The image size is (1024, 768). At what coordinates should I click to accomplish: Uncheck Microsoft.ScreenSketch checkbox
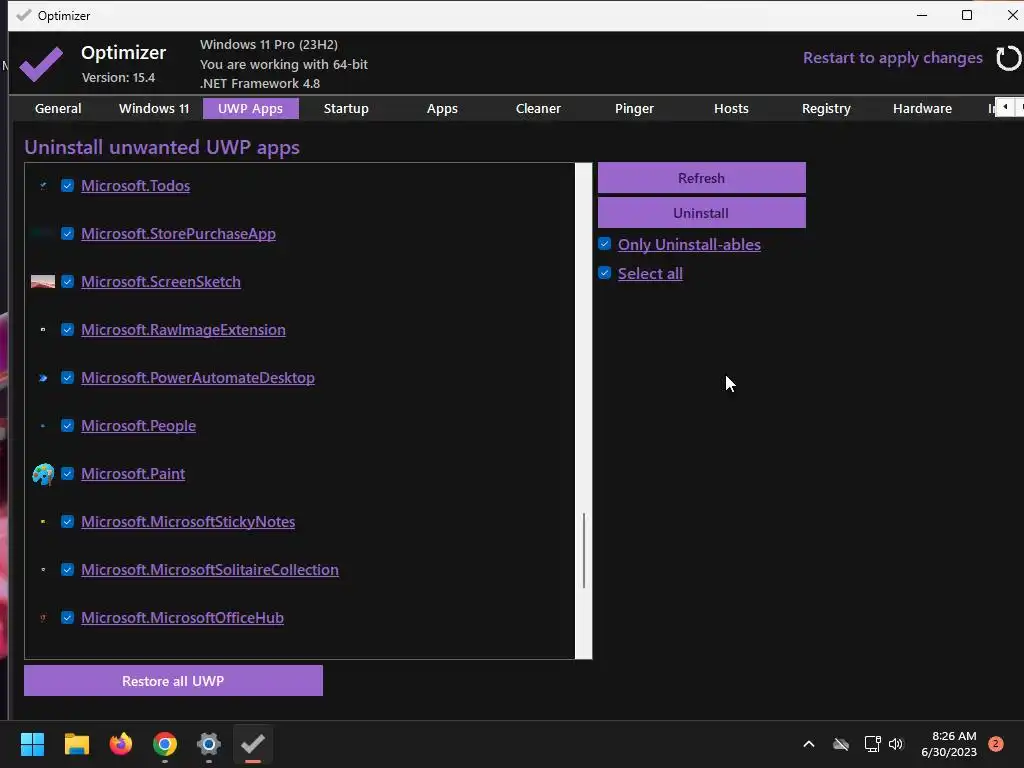click(67, 281)
